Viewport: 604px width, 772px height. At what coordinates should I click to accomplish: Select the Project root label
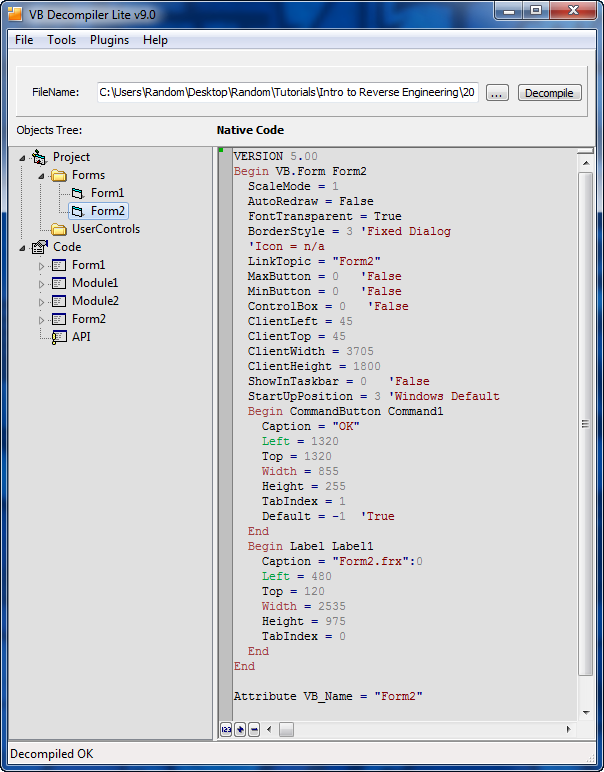[x=71, y=157]
